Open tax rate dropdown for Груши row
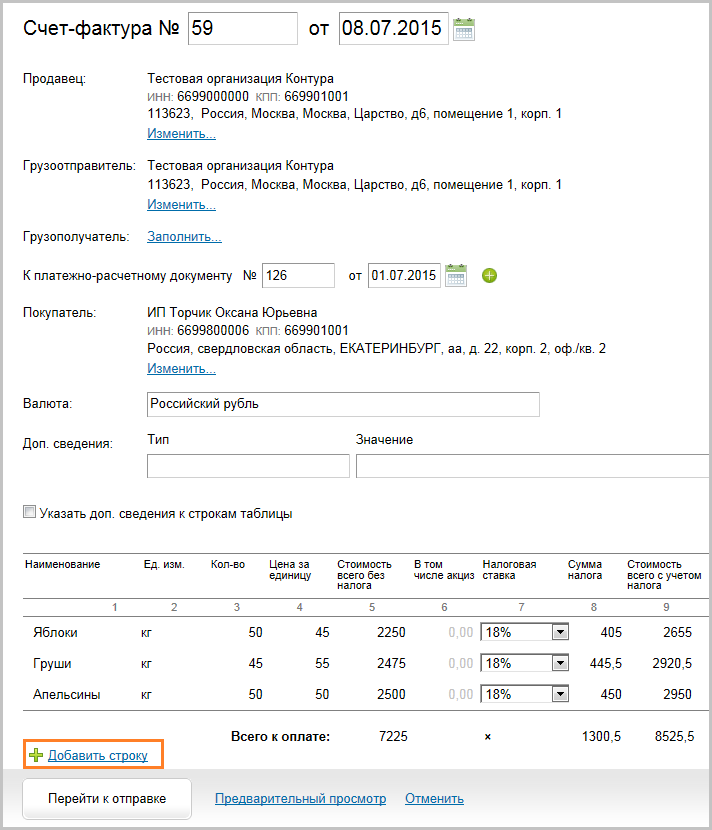The image size is (712, 830). tap(560, 663)
